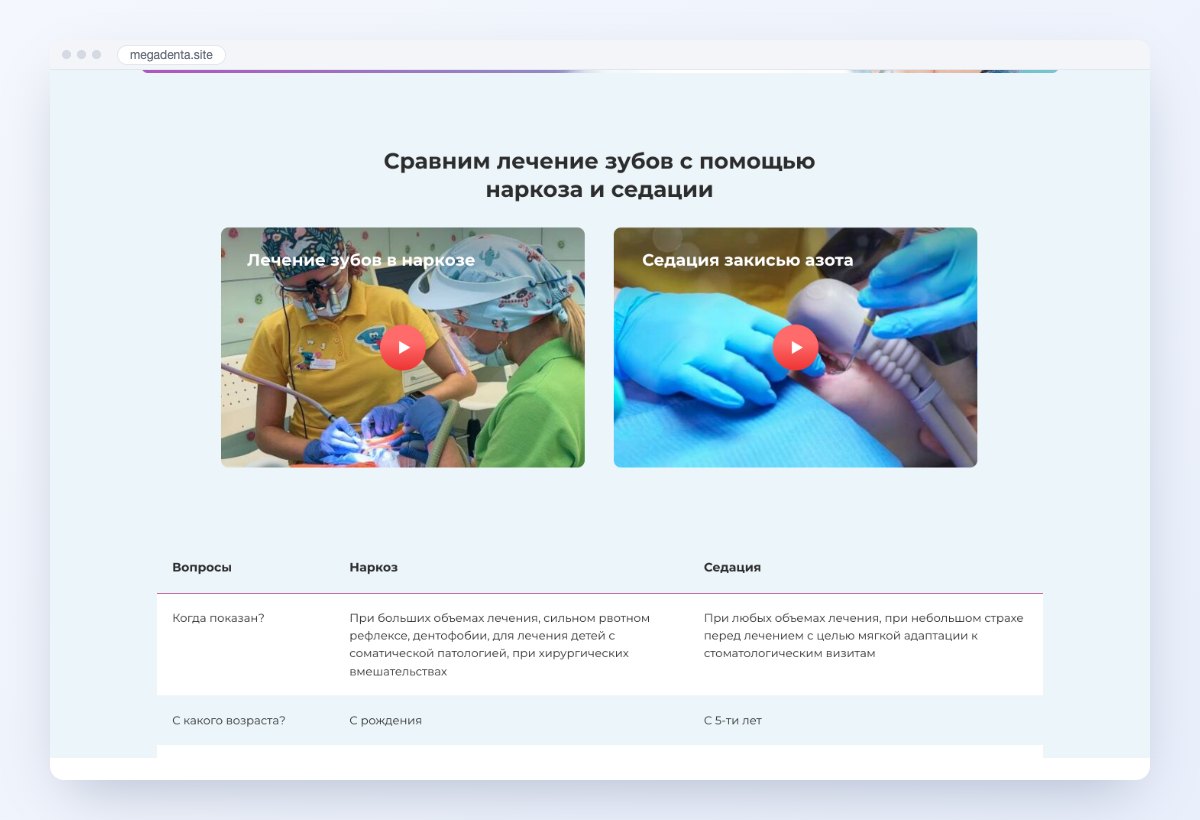Click the first gray window control dot
Screen dimensions: 1200x820
[x=67, y=55]
